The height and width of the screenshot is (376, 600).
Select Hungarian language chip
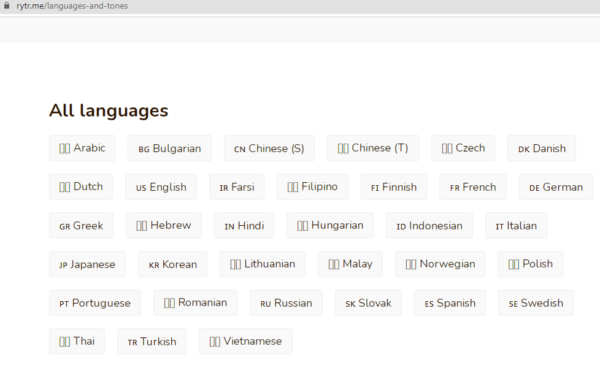pos(330,225)
